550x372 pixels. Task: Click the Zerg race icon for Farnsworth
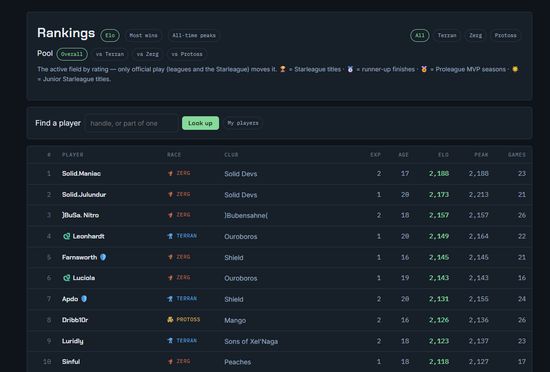pos(170,257)
